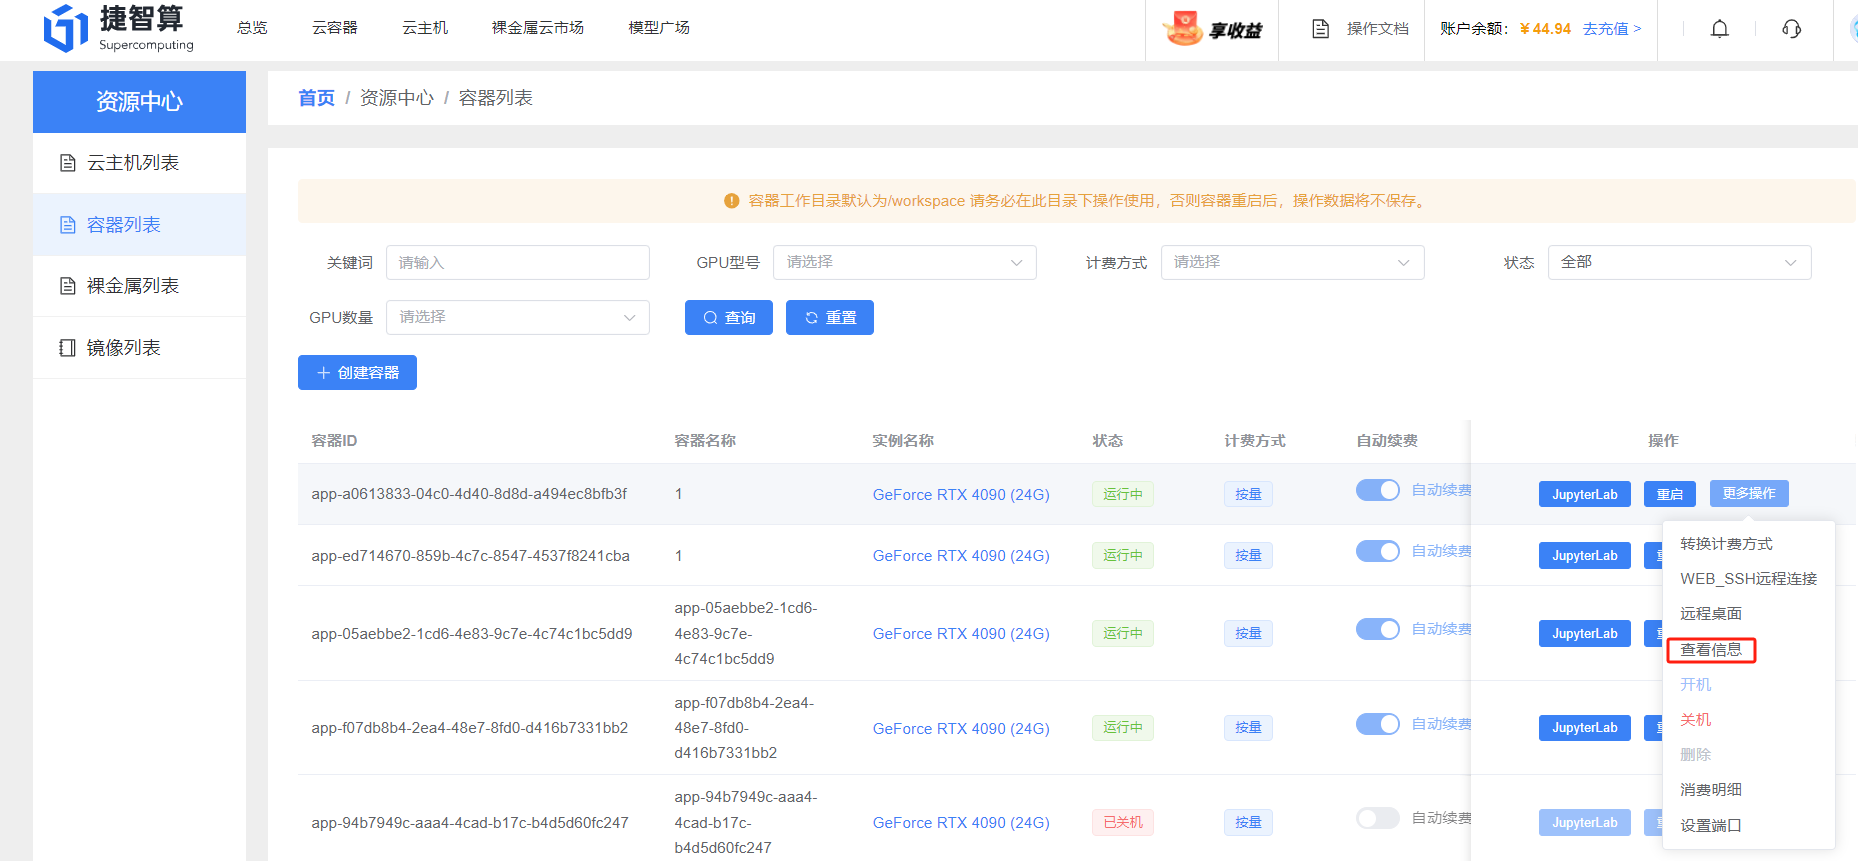The height and width of the screenshot is (861, 1858).
Task: Toggle 自动续费 for app-a0613833 container
Action: pyautogui.click(x=1378, y=490)
